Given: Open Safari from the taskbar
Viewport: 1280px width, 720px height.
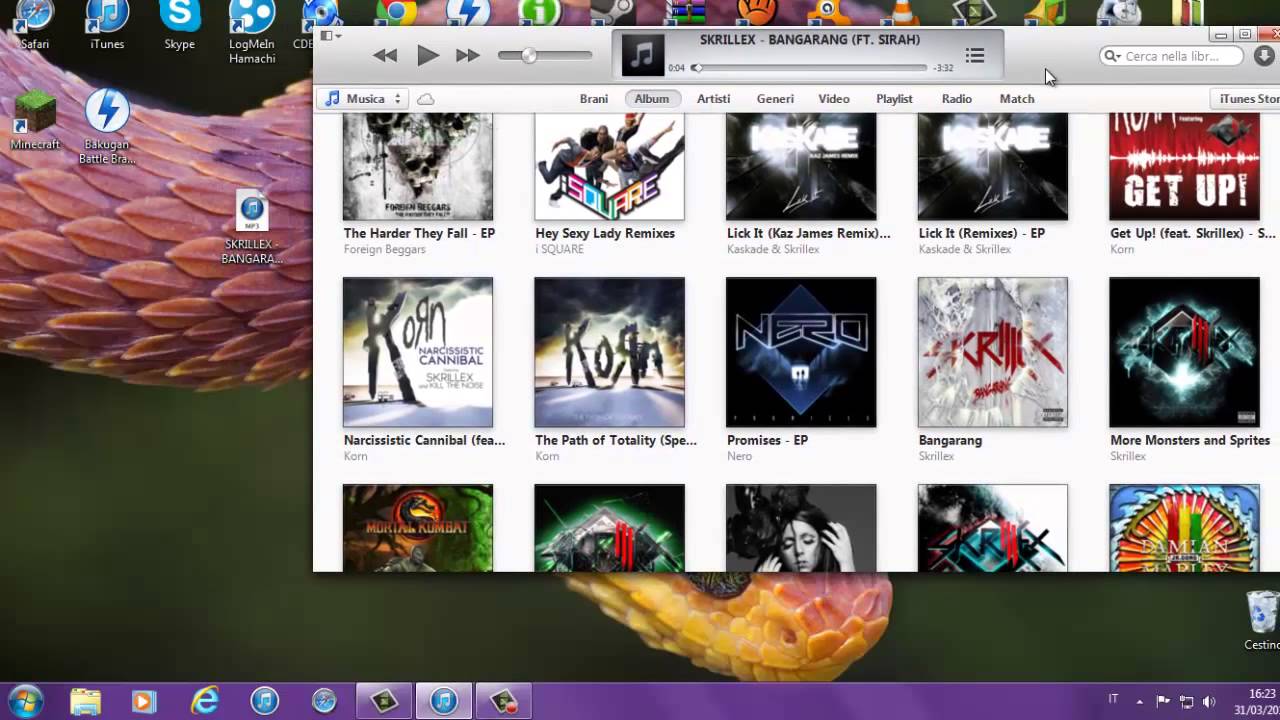Looking at the screenshot, I should tap(324, 701).
